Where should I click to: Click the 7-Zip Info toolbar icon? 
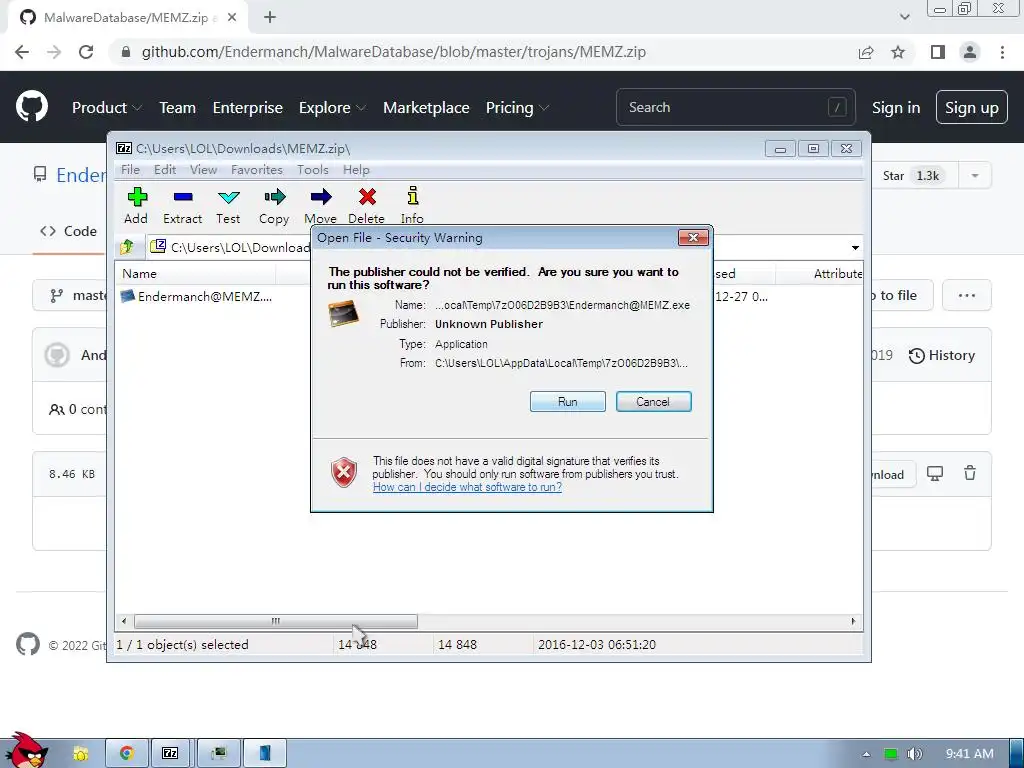[412, 206]
